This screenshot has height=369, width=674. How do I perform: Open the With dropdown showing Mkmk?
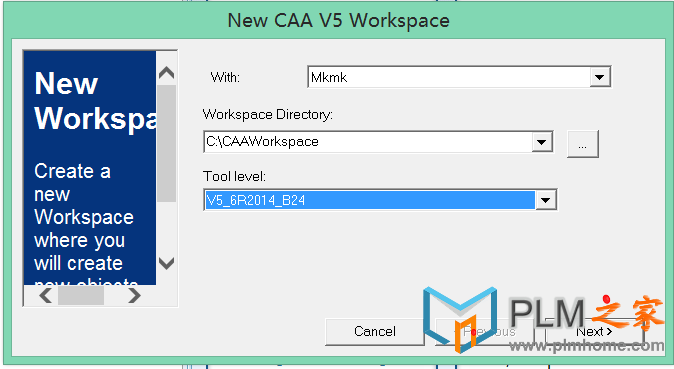point(600,77)
